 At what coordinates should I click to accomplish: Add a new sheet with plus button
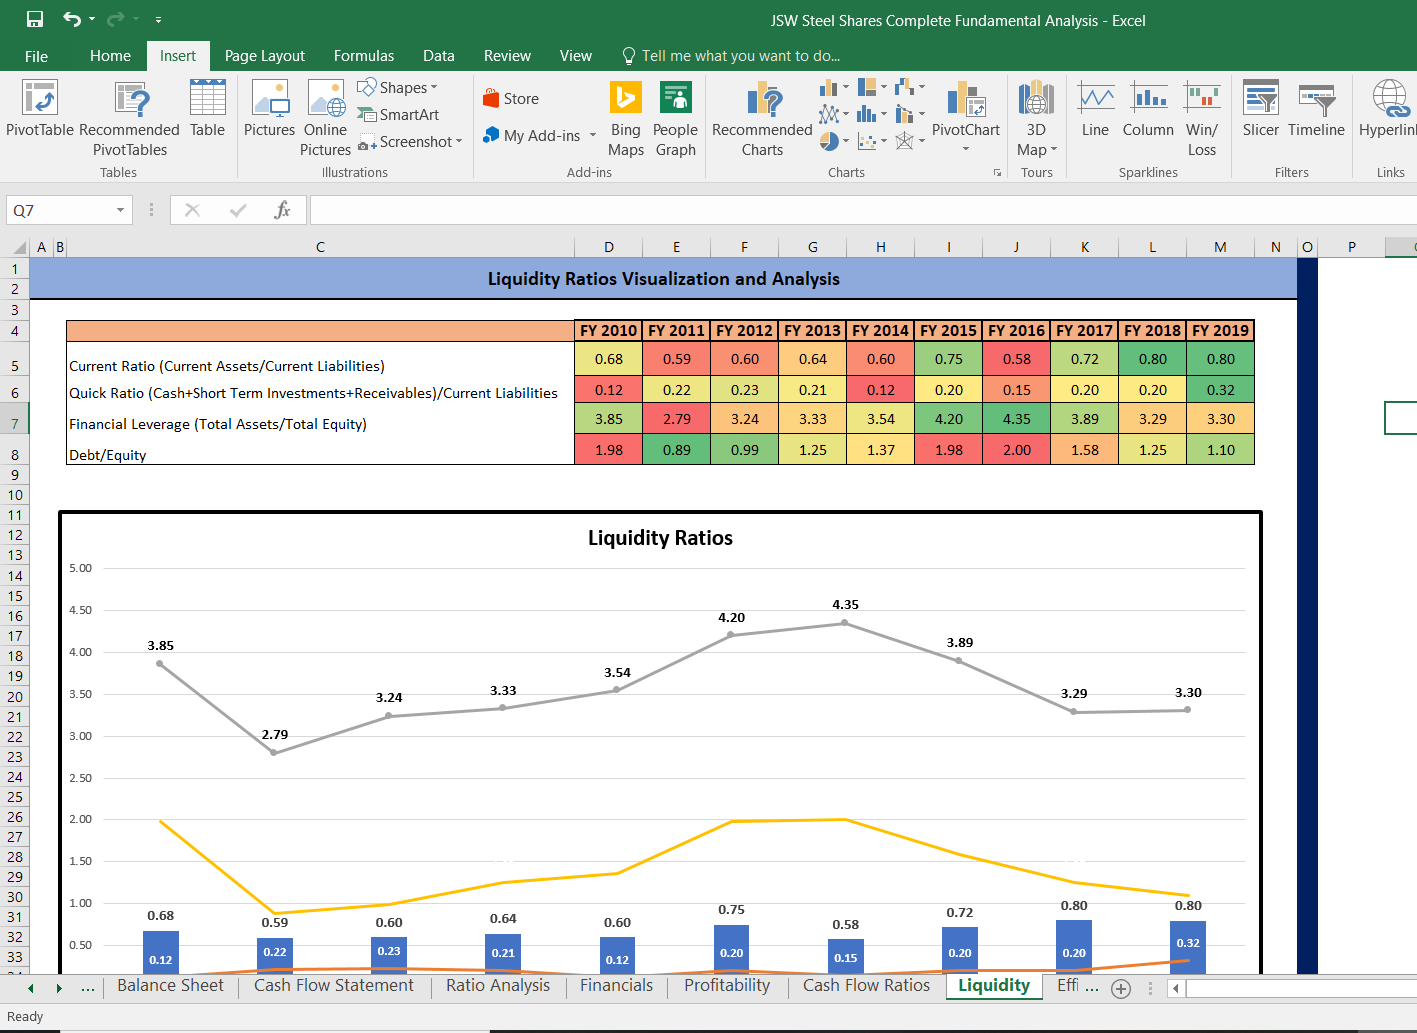(x=1121, y=988)
